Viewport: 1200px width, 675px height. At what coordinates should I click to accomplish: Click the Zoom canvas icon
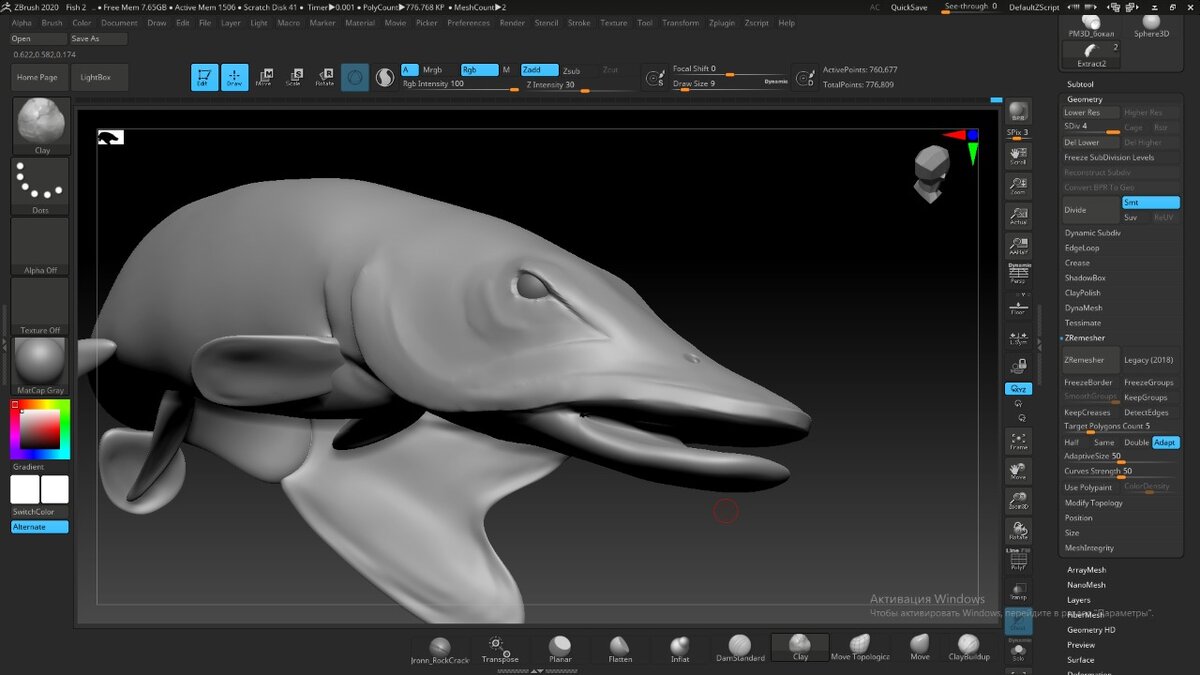coord(1018,185)
